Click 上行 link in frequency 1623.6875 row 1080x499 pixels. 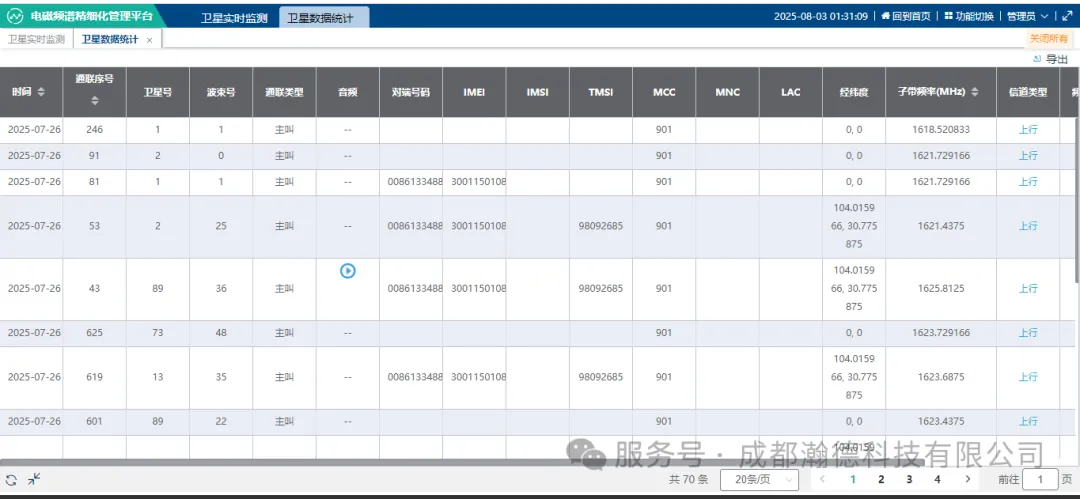pyautogui.click(x=1028, y=377)
